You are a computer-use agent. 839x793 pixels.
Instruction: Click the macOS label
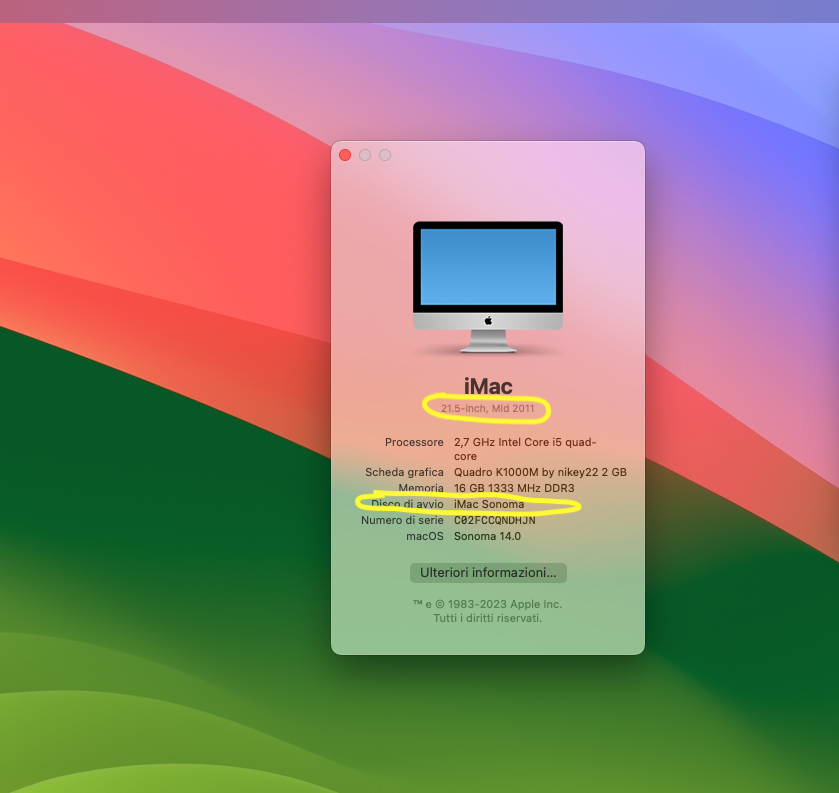point(425,537)
